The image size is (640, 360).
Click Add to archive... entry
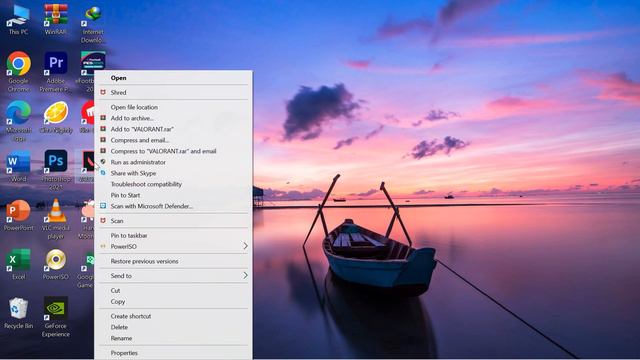pos(173,118)
